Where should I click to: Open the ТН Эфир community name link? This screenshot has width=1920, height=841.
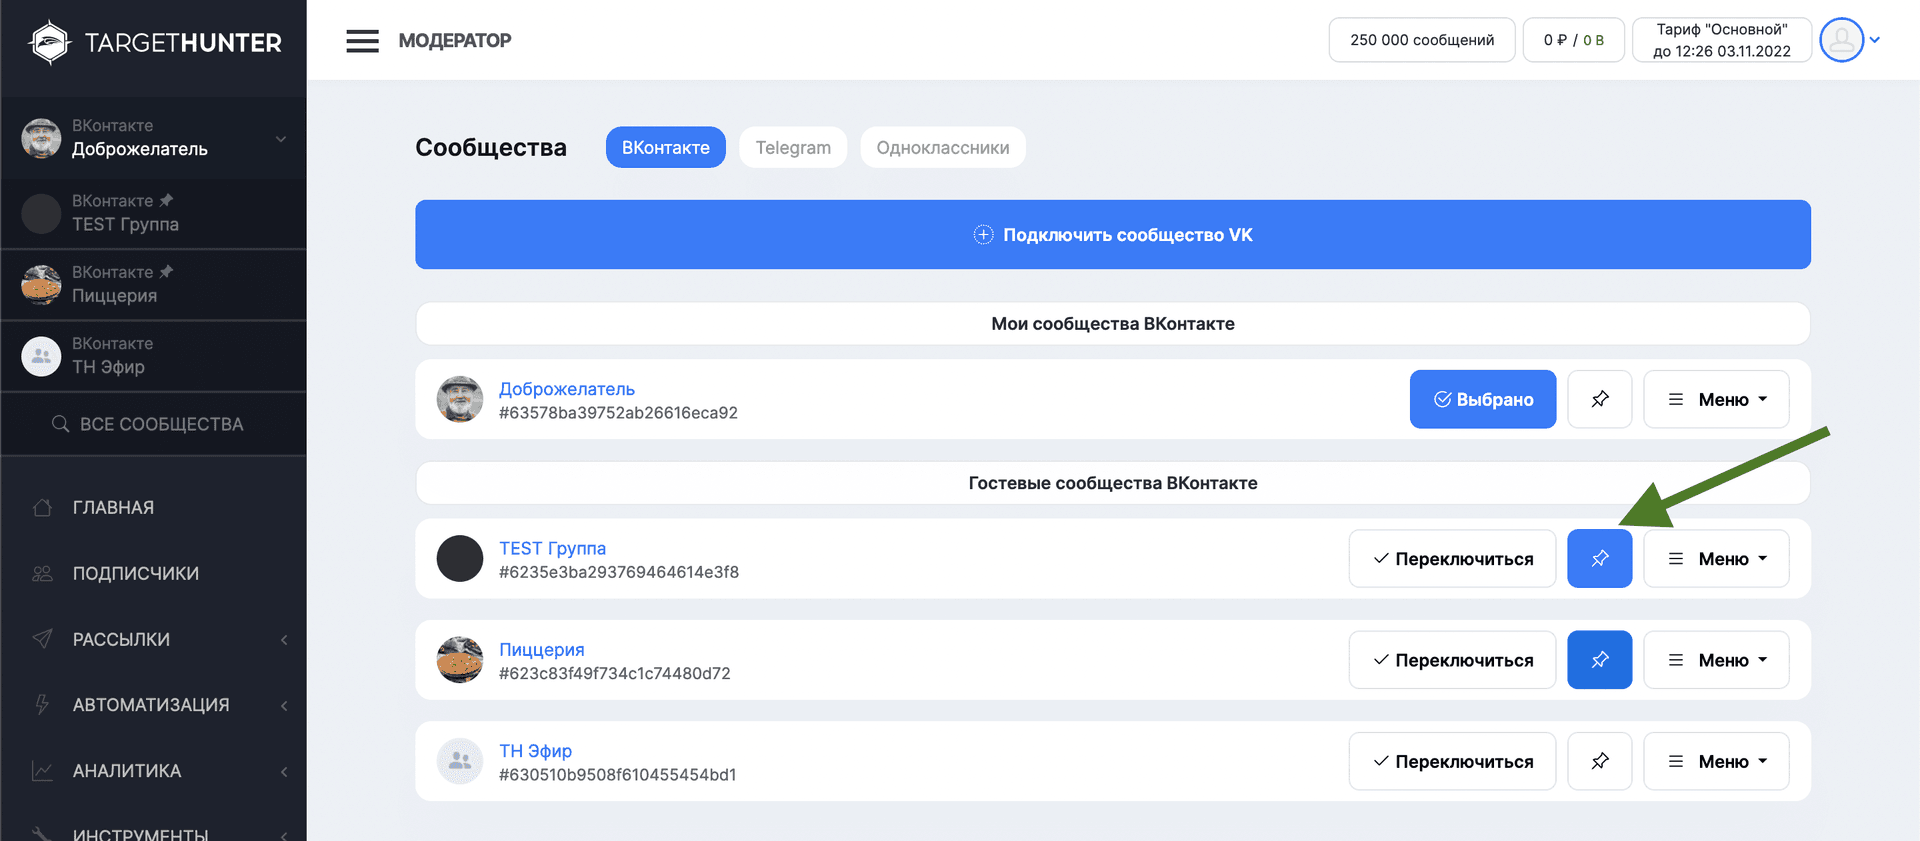coord(535,751)
